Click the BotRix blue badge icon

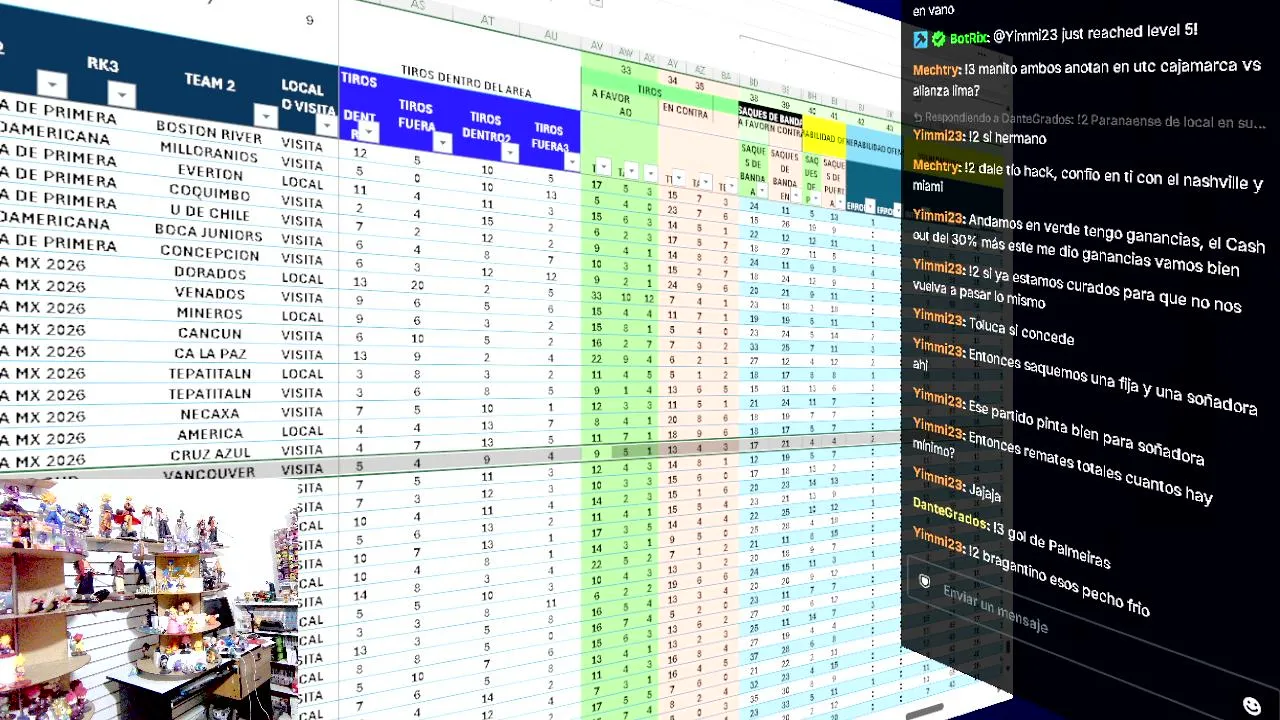[921, 39]
